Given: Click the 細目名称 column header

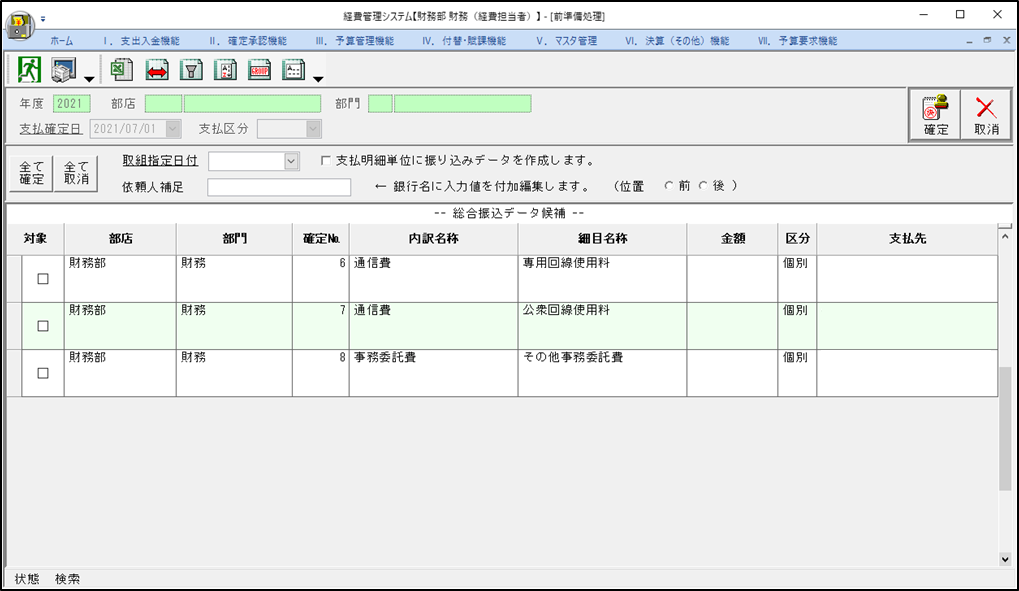Looking at the screenshot, I should click(602, 239).
